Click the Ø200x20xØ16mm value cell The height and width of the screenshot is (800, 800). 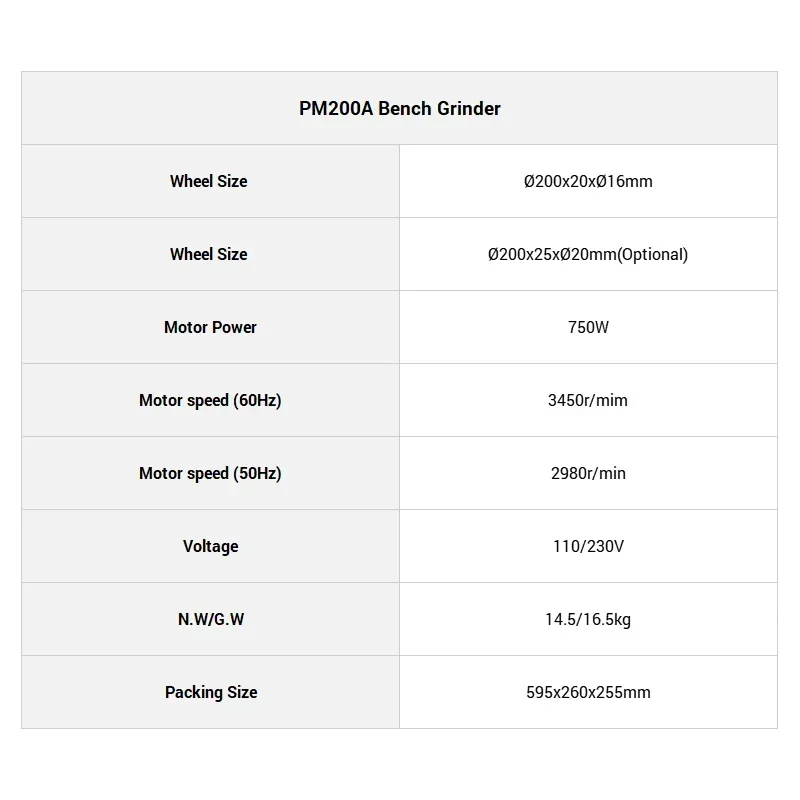(x=588, y=181)
